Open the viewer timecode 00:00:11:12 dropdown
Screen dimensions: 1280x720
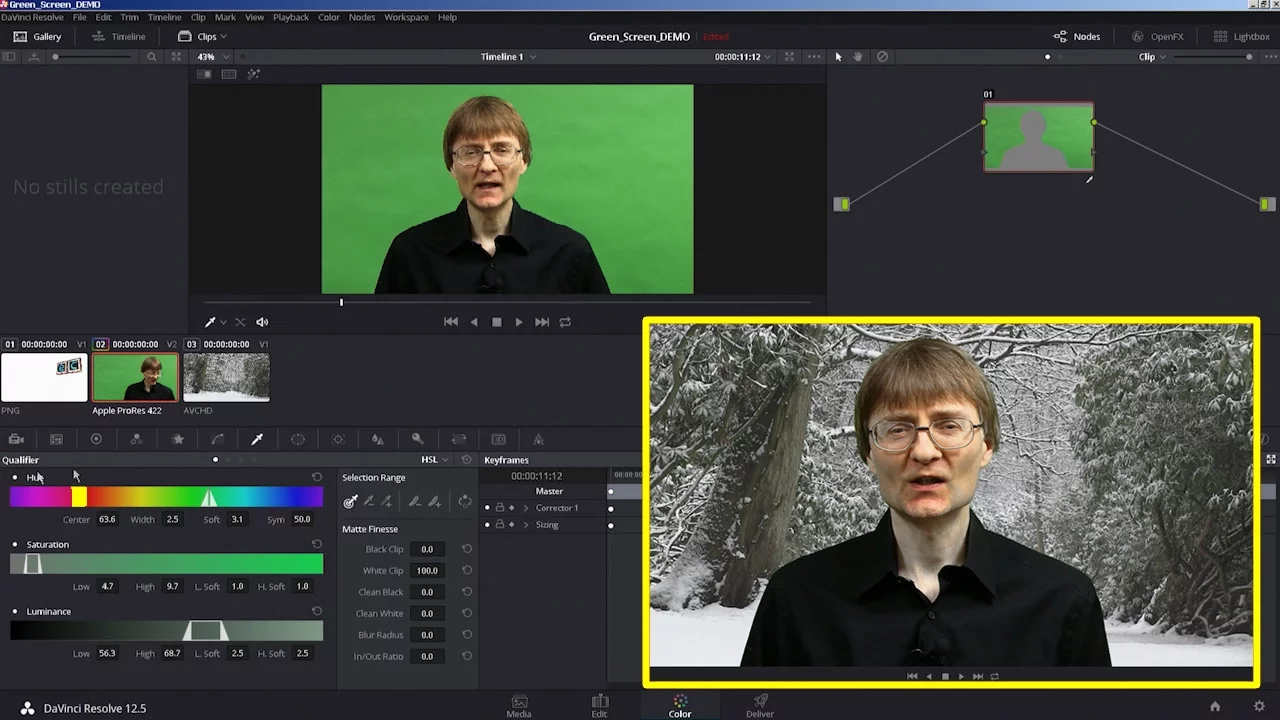tap(743, 57)
